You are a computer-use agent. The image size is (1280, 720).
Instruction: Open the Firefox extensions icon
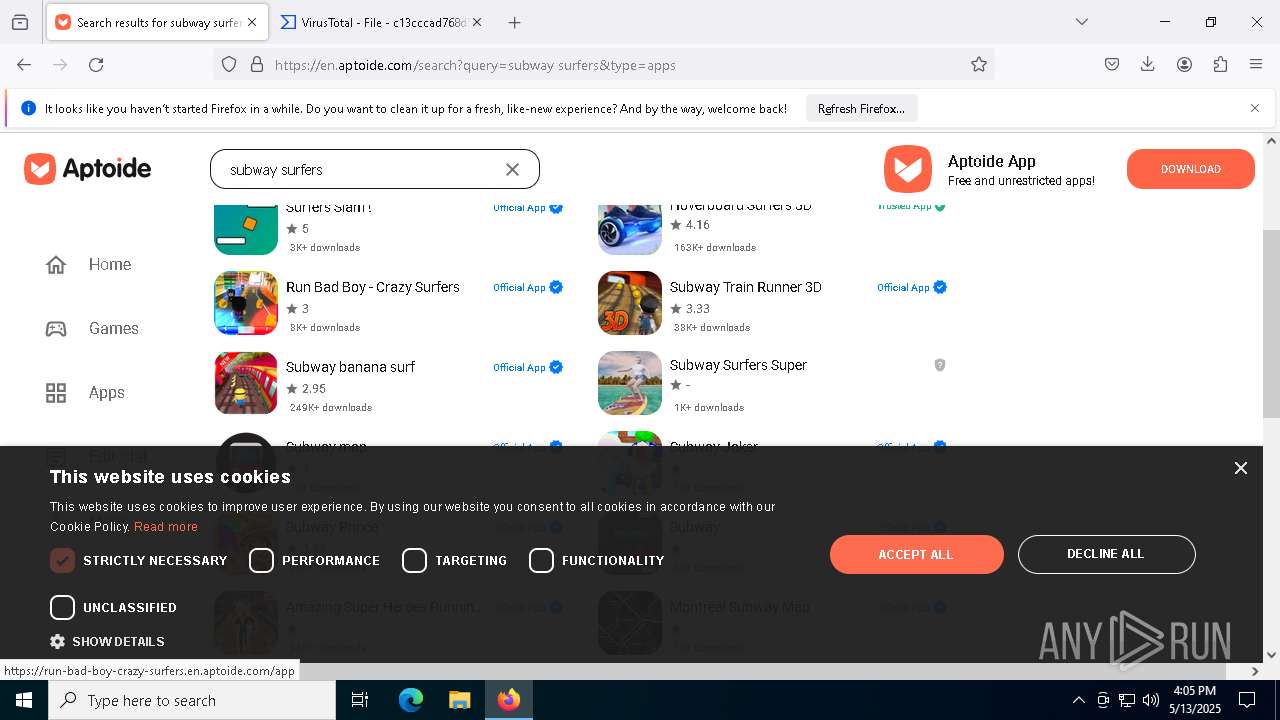click(x=1220, y=64)
